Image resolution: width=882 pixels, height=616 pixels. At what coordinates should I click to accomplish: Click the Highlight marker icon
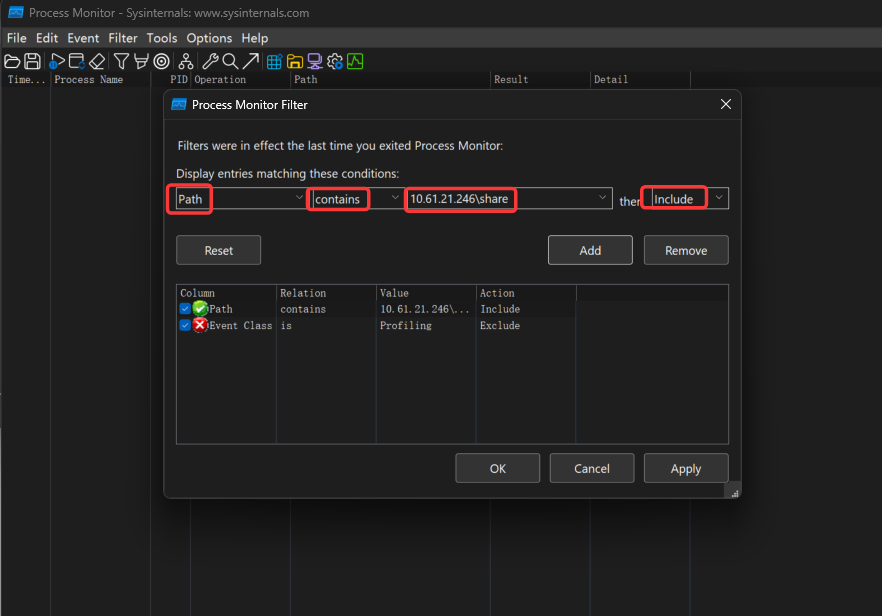[141, 62]
